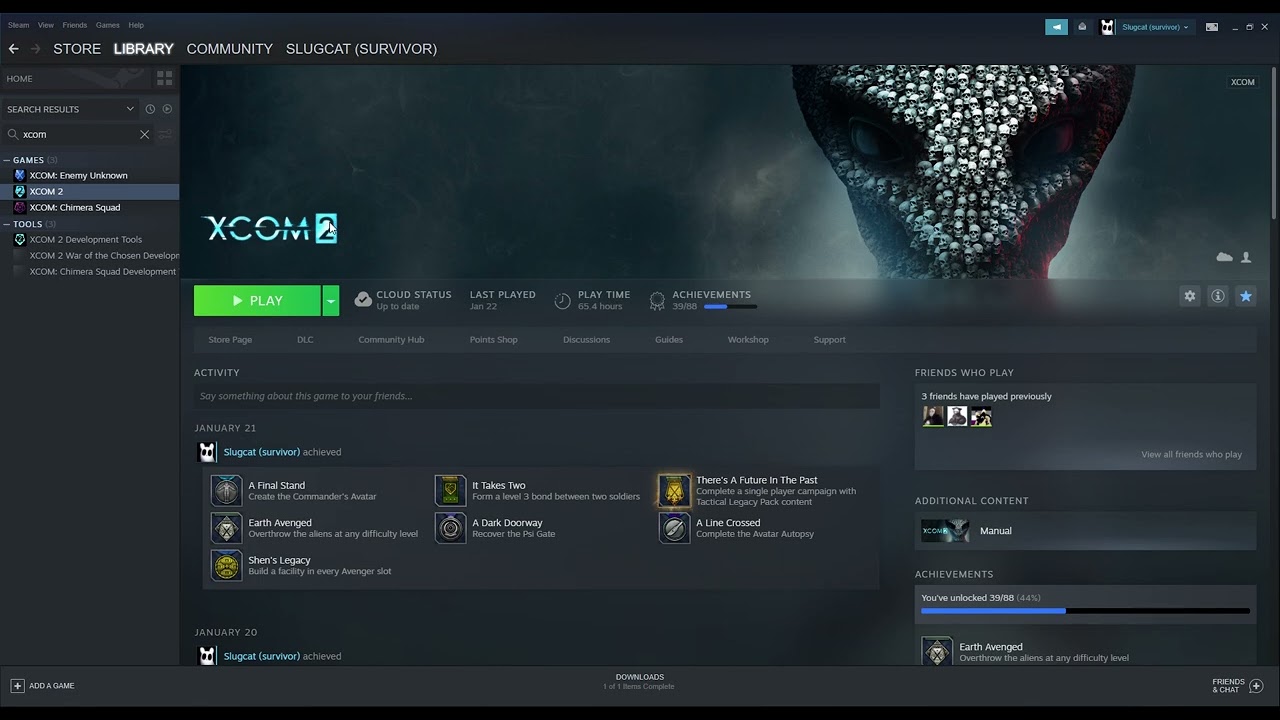The width and height of the screenshot is (1280, 720).
Task: Open the Play button dropdown arrow
Action: pyautogui.click(x=330, y=300)
